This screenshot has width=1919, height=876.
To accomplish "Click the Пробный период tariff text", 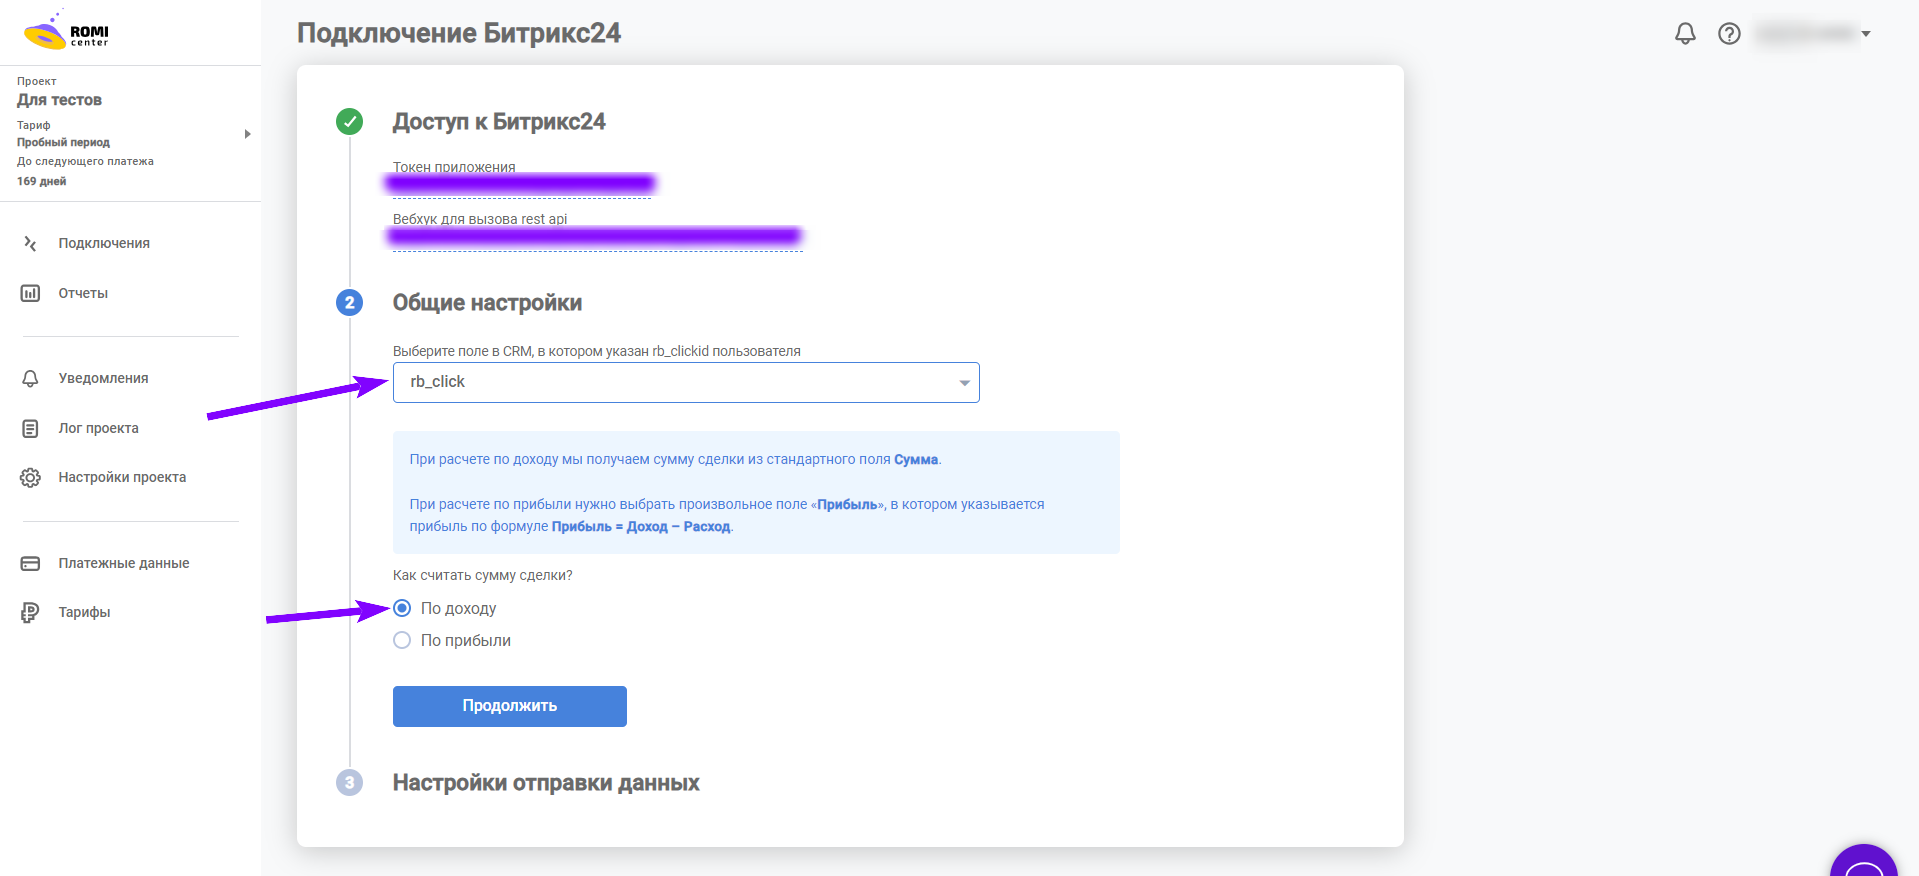I will point(63,142).
